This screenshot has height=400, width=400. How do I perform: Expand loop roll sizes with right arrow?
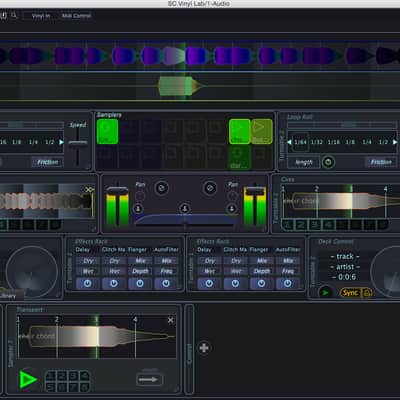point(395,142)
